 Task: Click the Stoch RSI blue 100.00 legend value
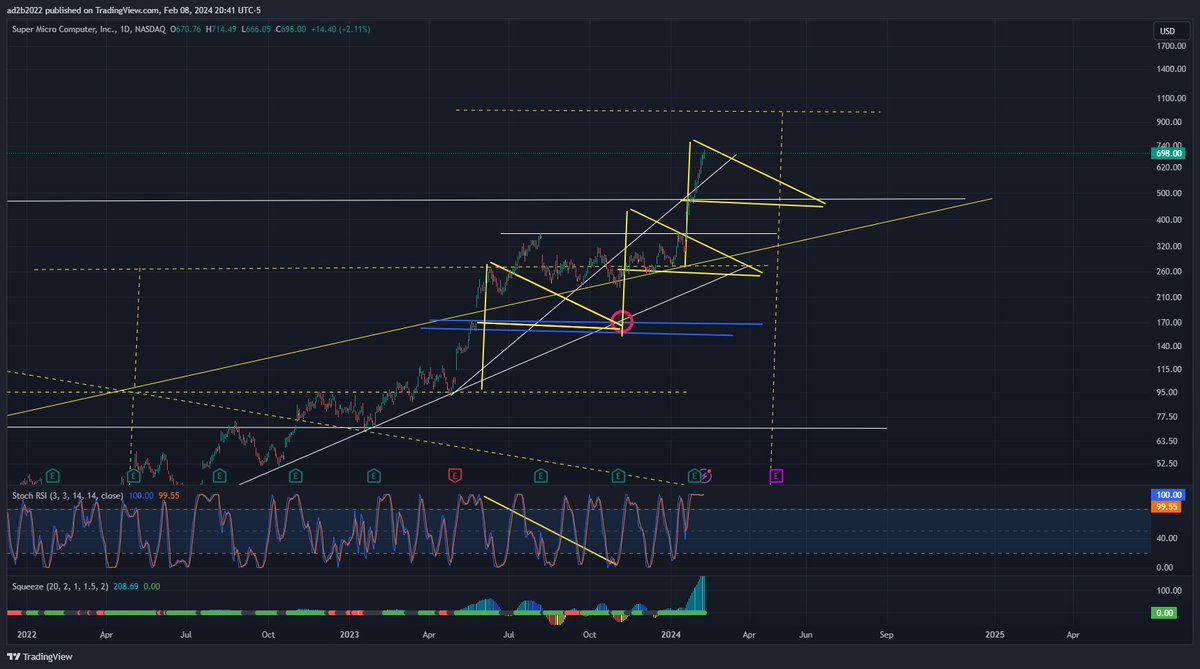(141, 495)
